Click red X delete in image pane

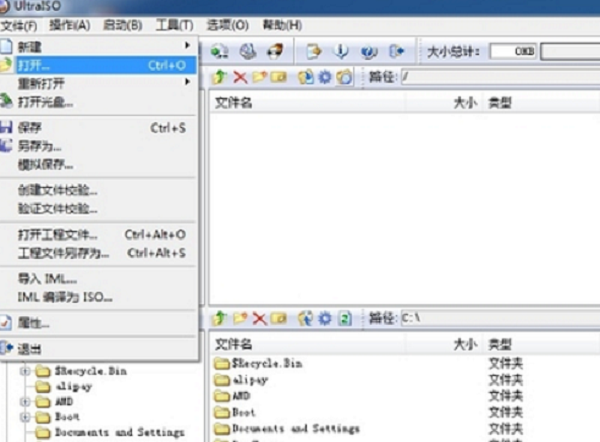point(240,77)
